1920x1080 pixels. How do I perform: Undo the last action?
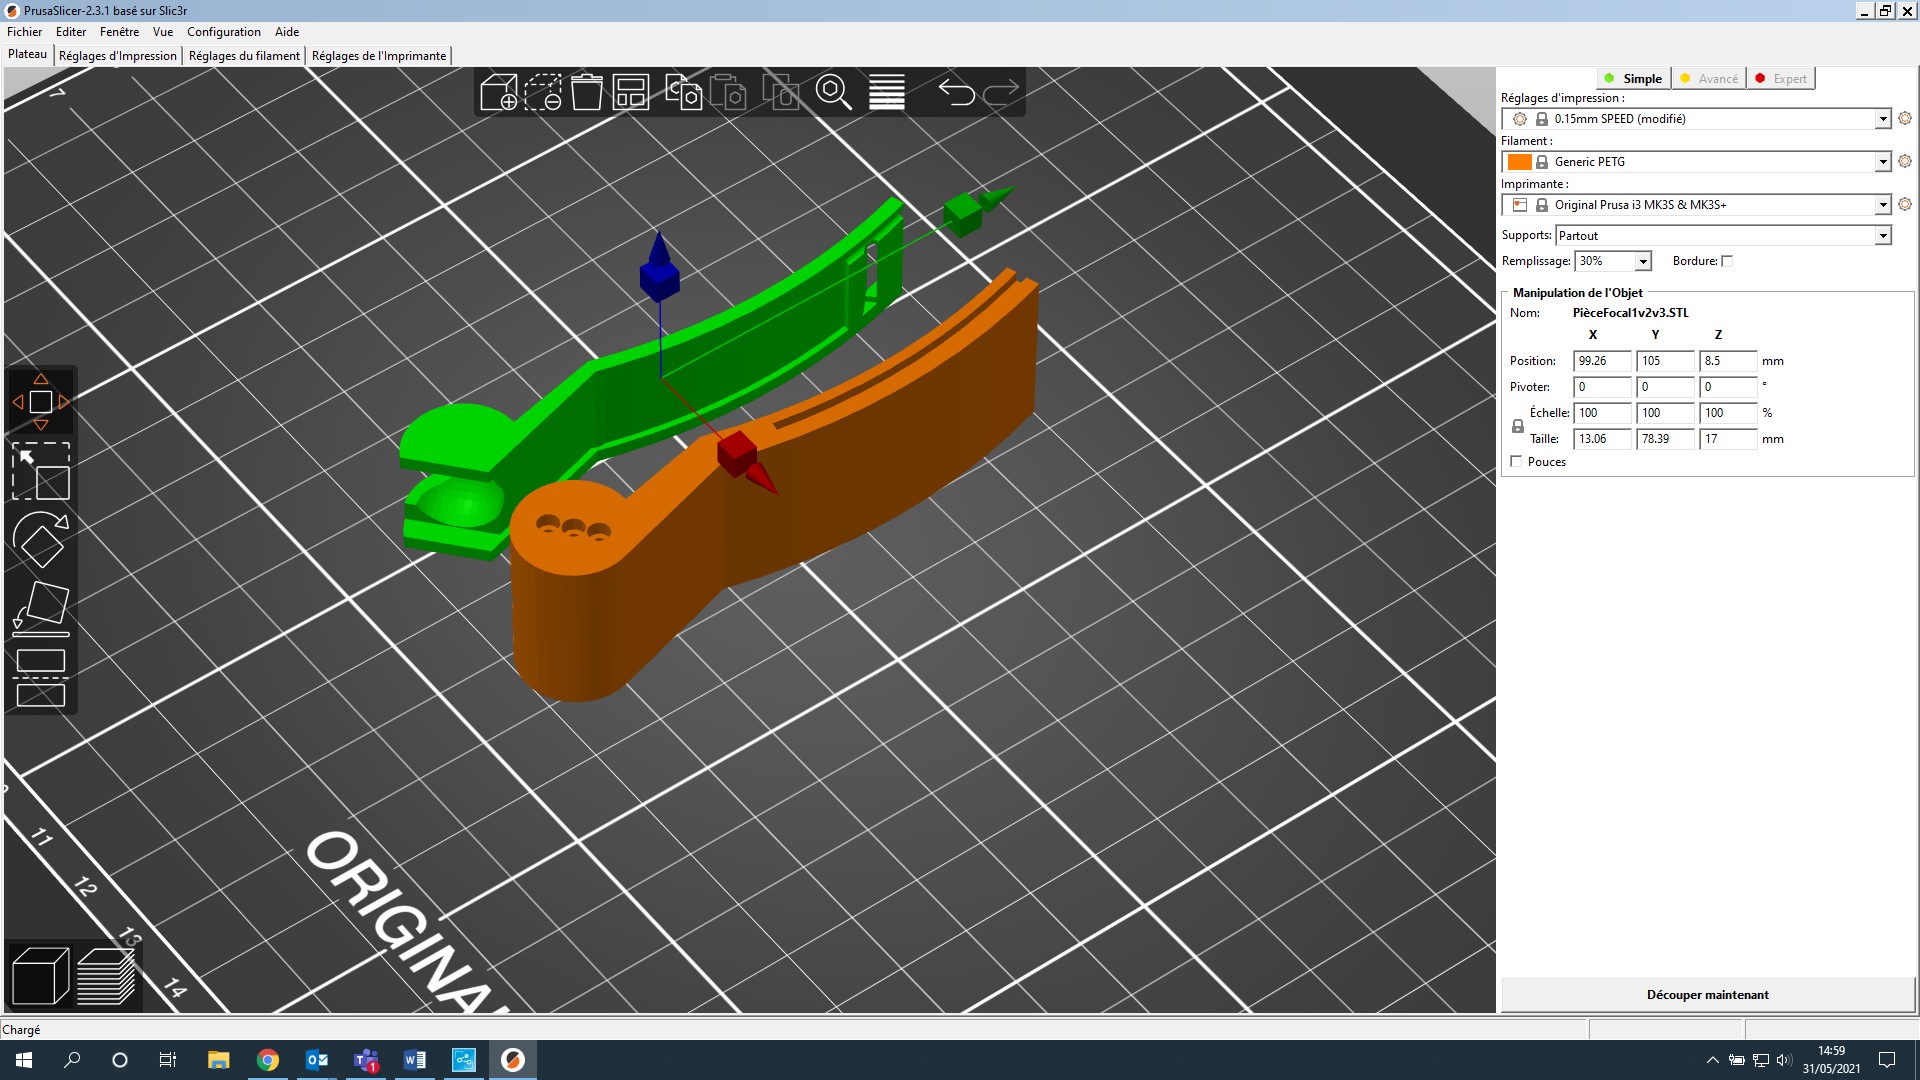coord(956,92)
